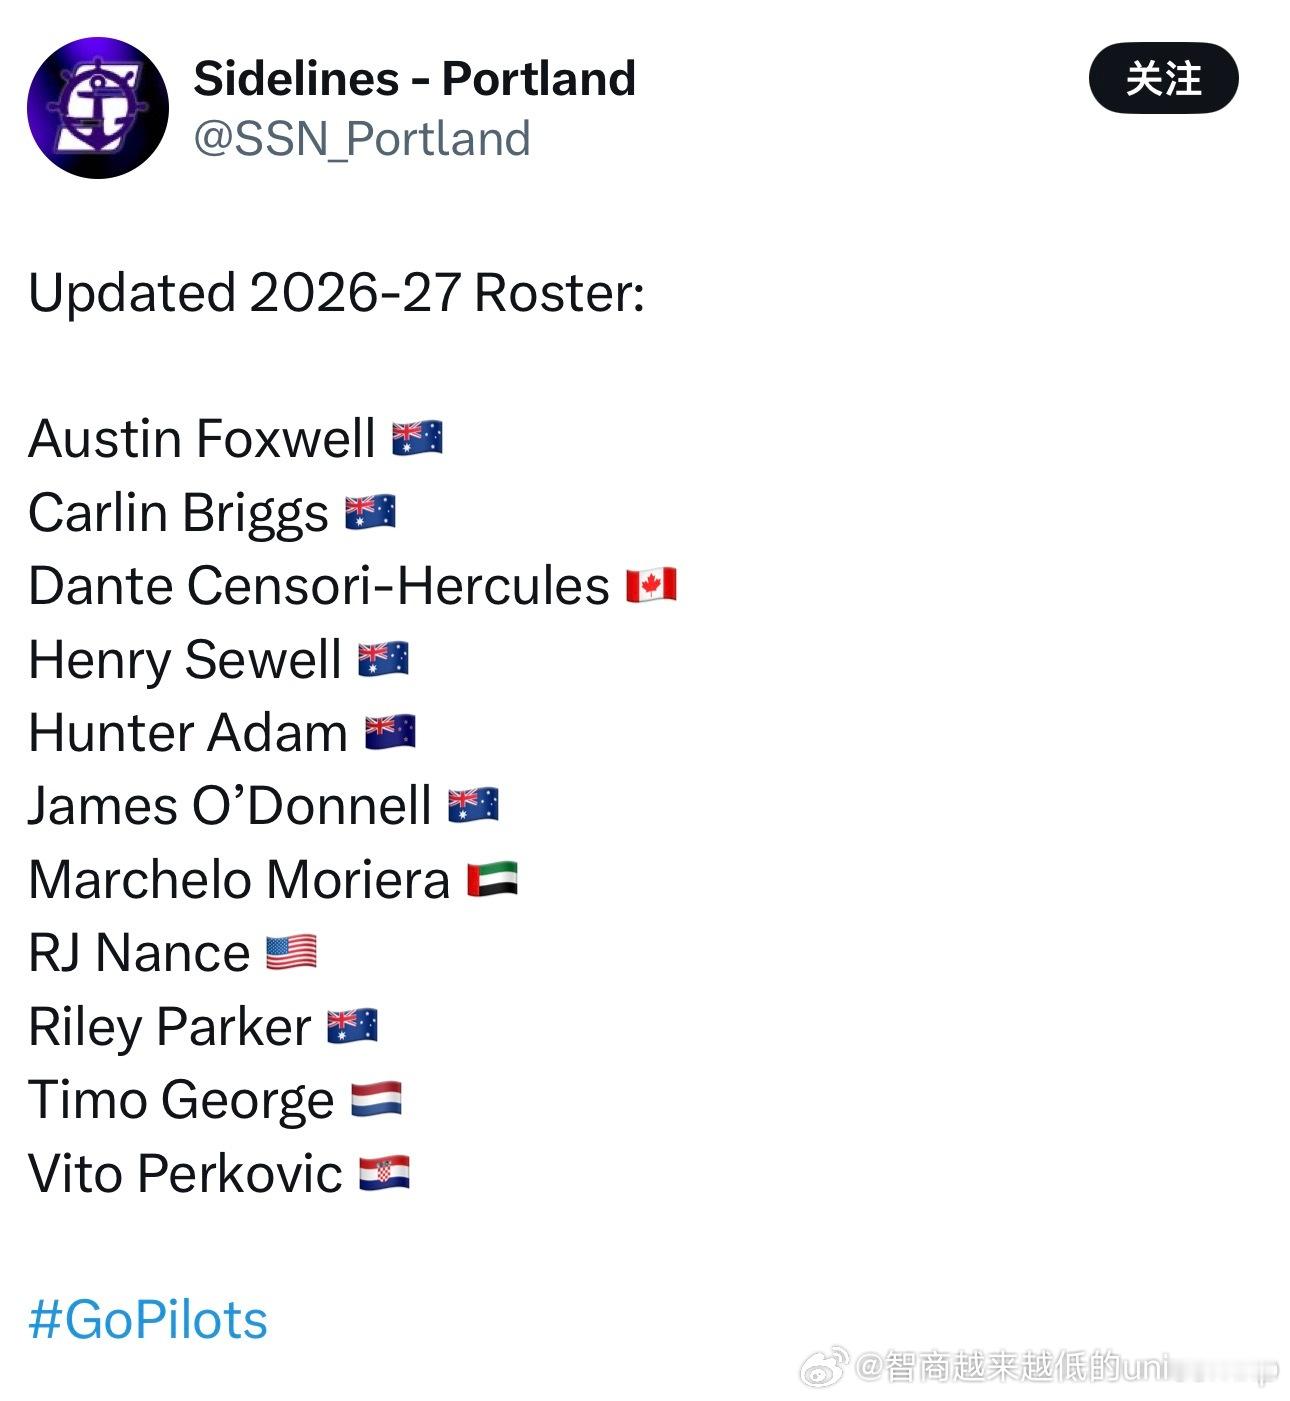Click the Sidelines - Portland display name

click(x=414, y=78)
